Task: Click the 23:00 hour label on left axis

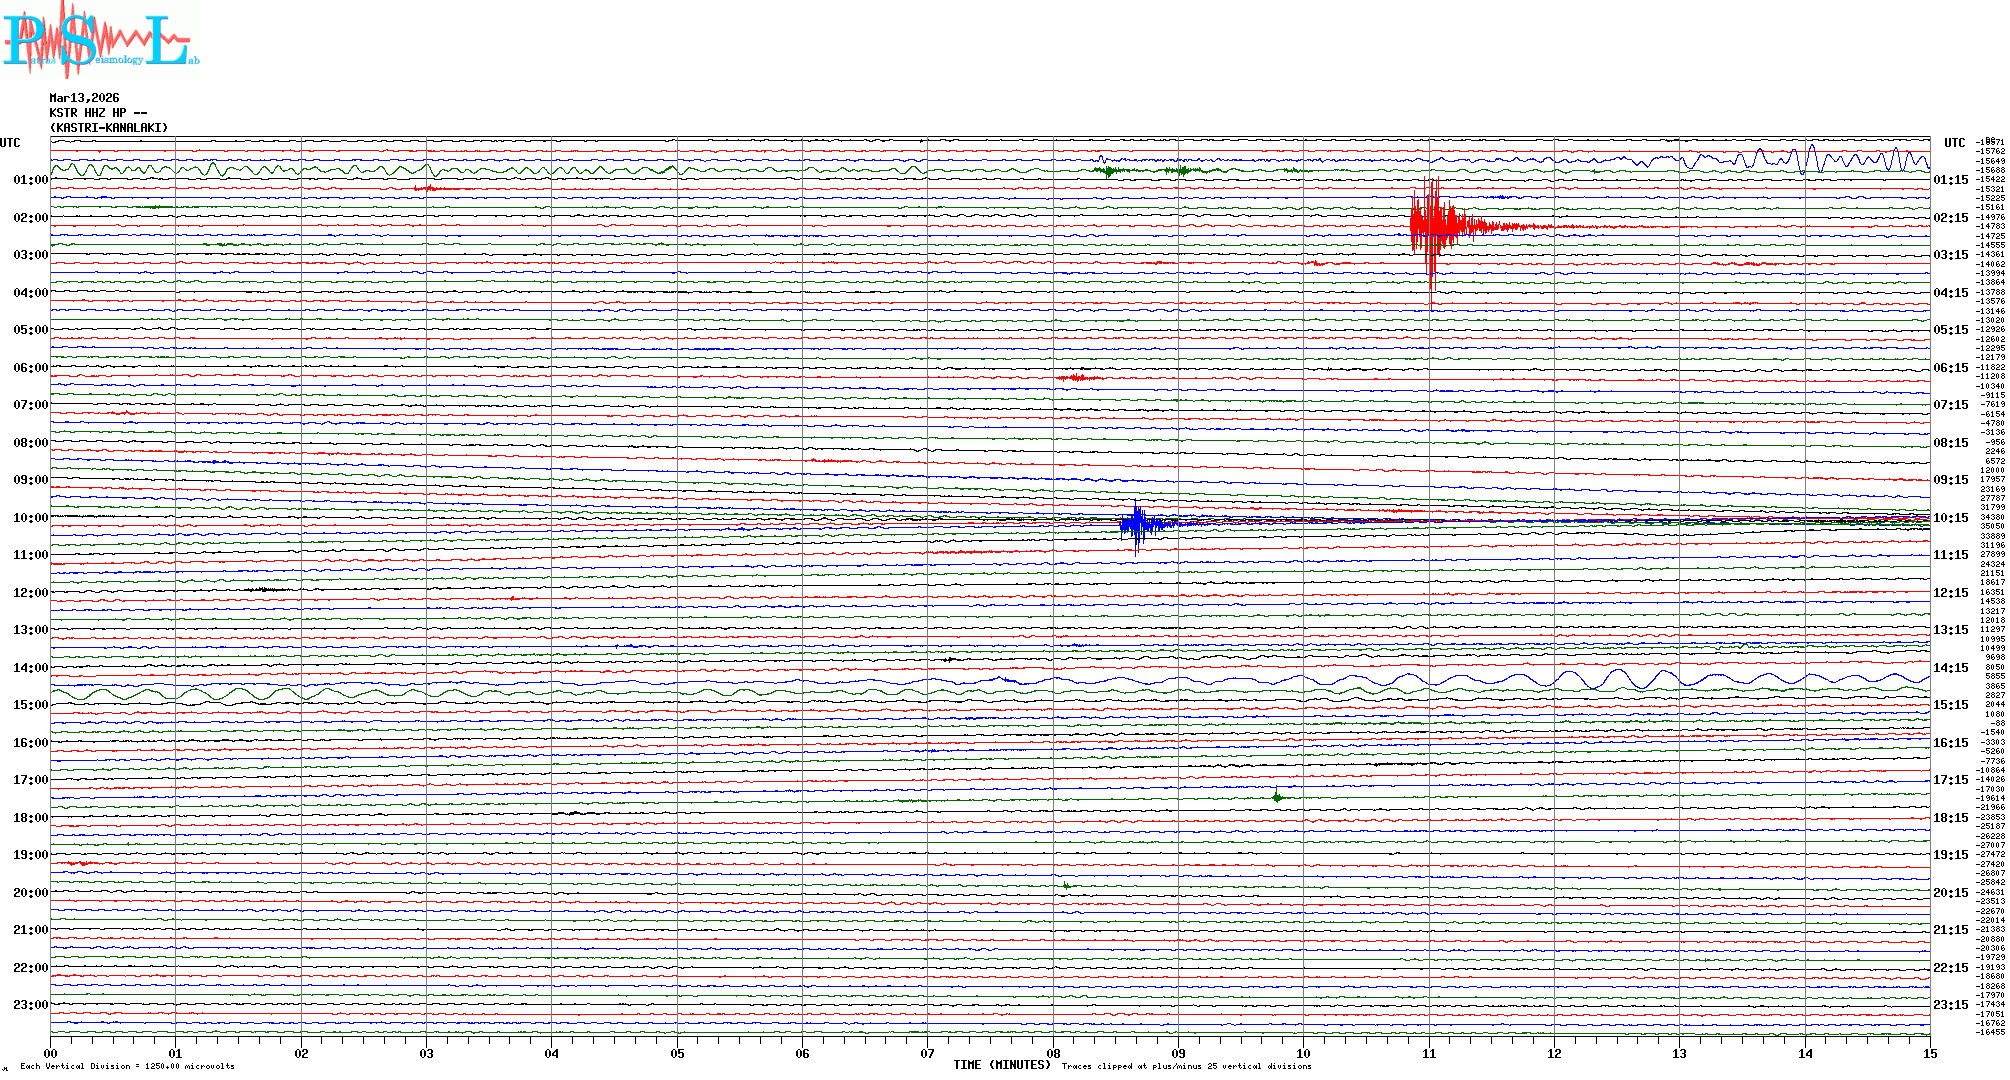Action: click(30, 1005)
